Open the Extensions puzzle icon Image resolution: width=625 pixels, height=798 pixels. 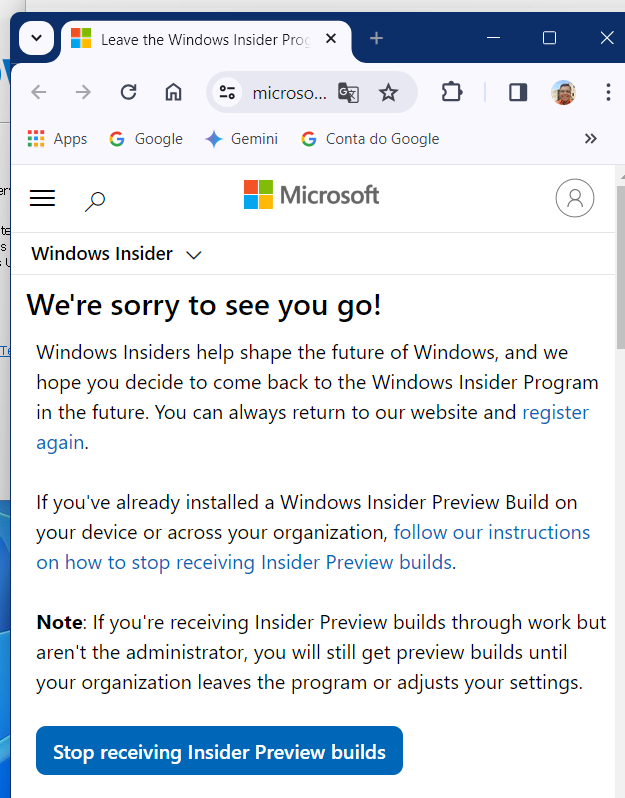452,92
